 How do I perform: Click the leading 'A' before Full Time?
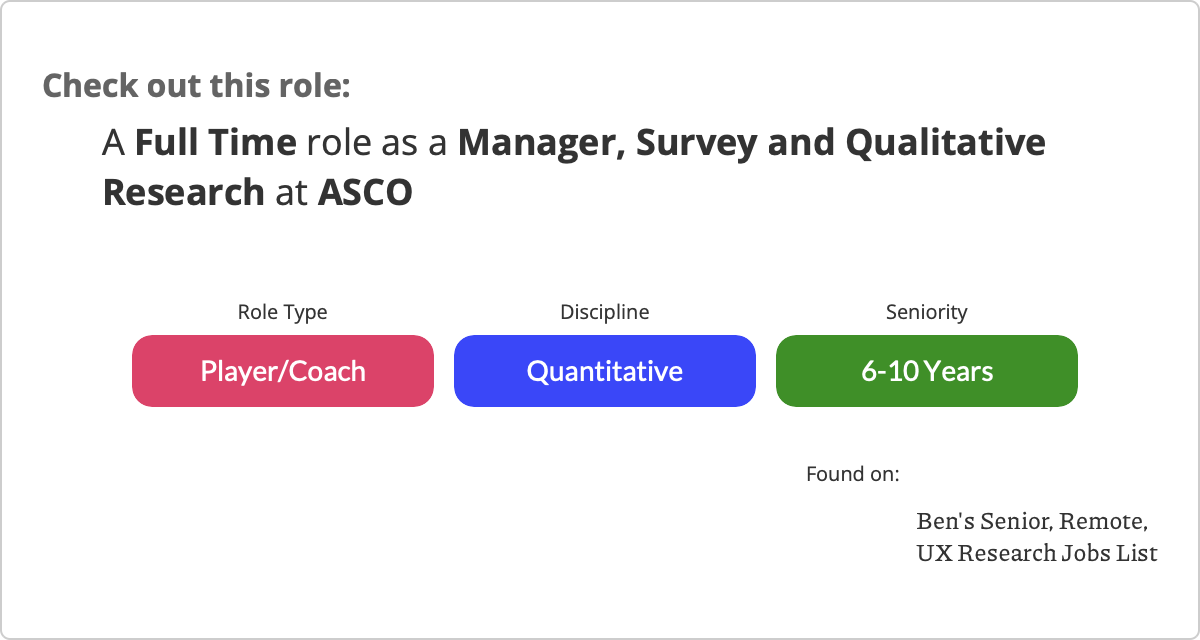pos(113,143)
